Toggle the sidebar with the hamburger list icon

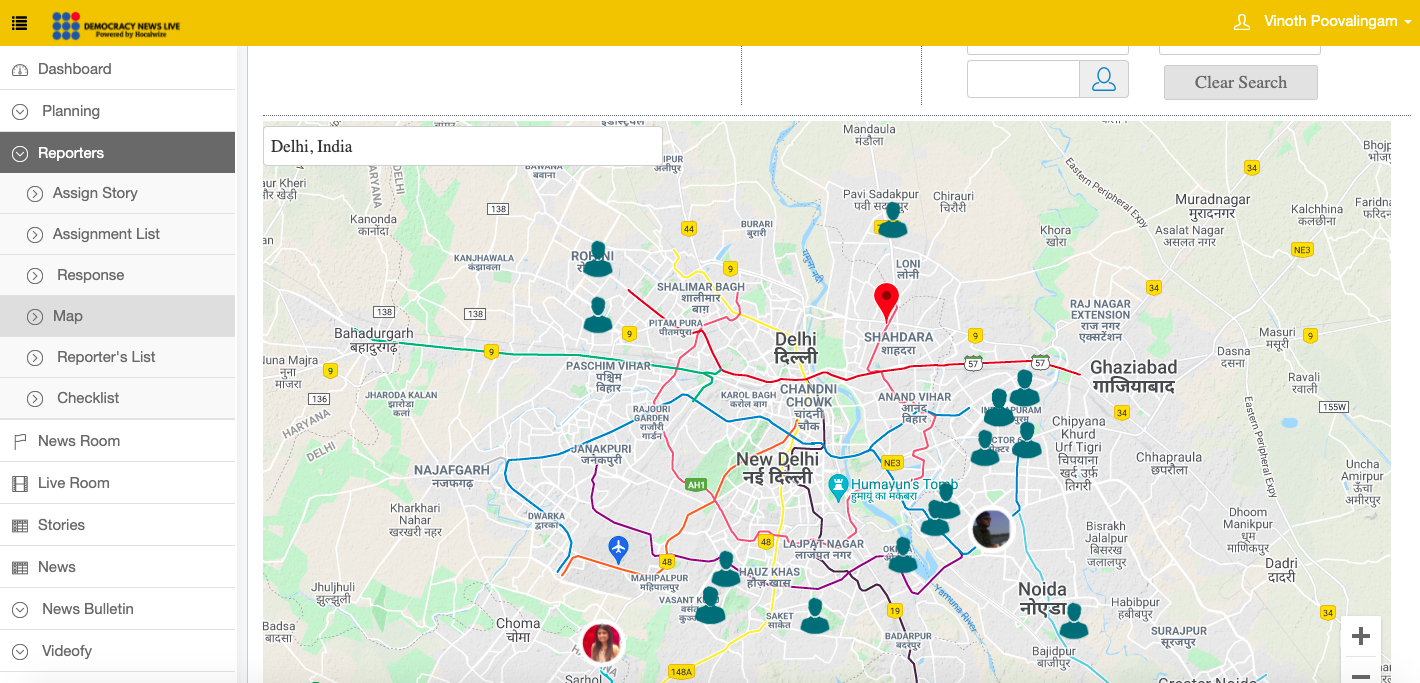(20, 22)
